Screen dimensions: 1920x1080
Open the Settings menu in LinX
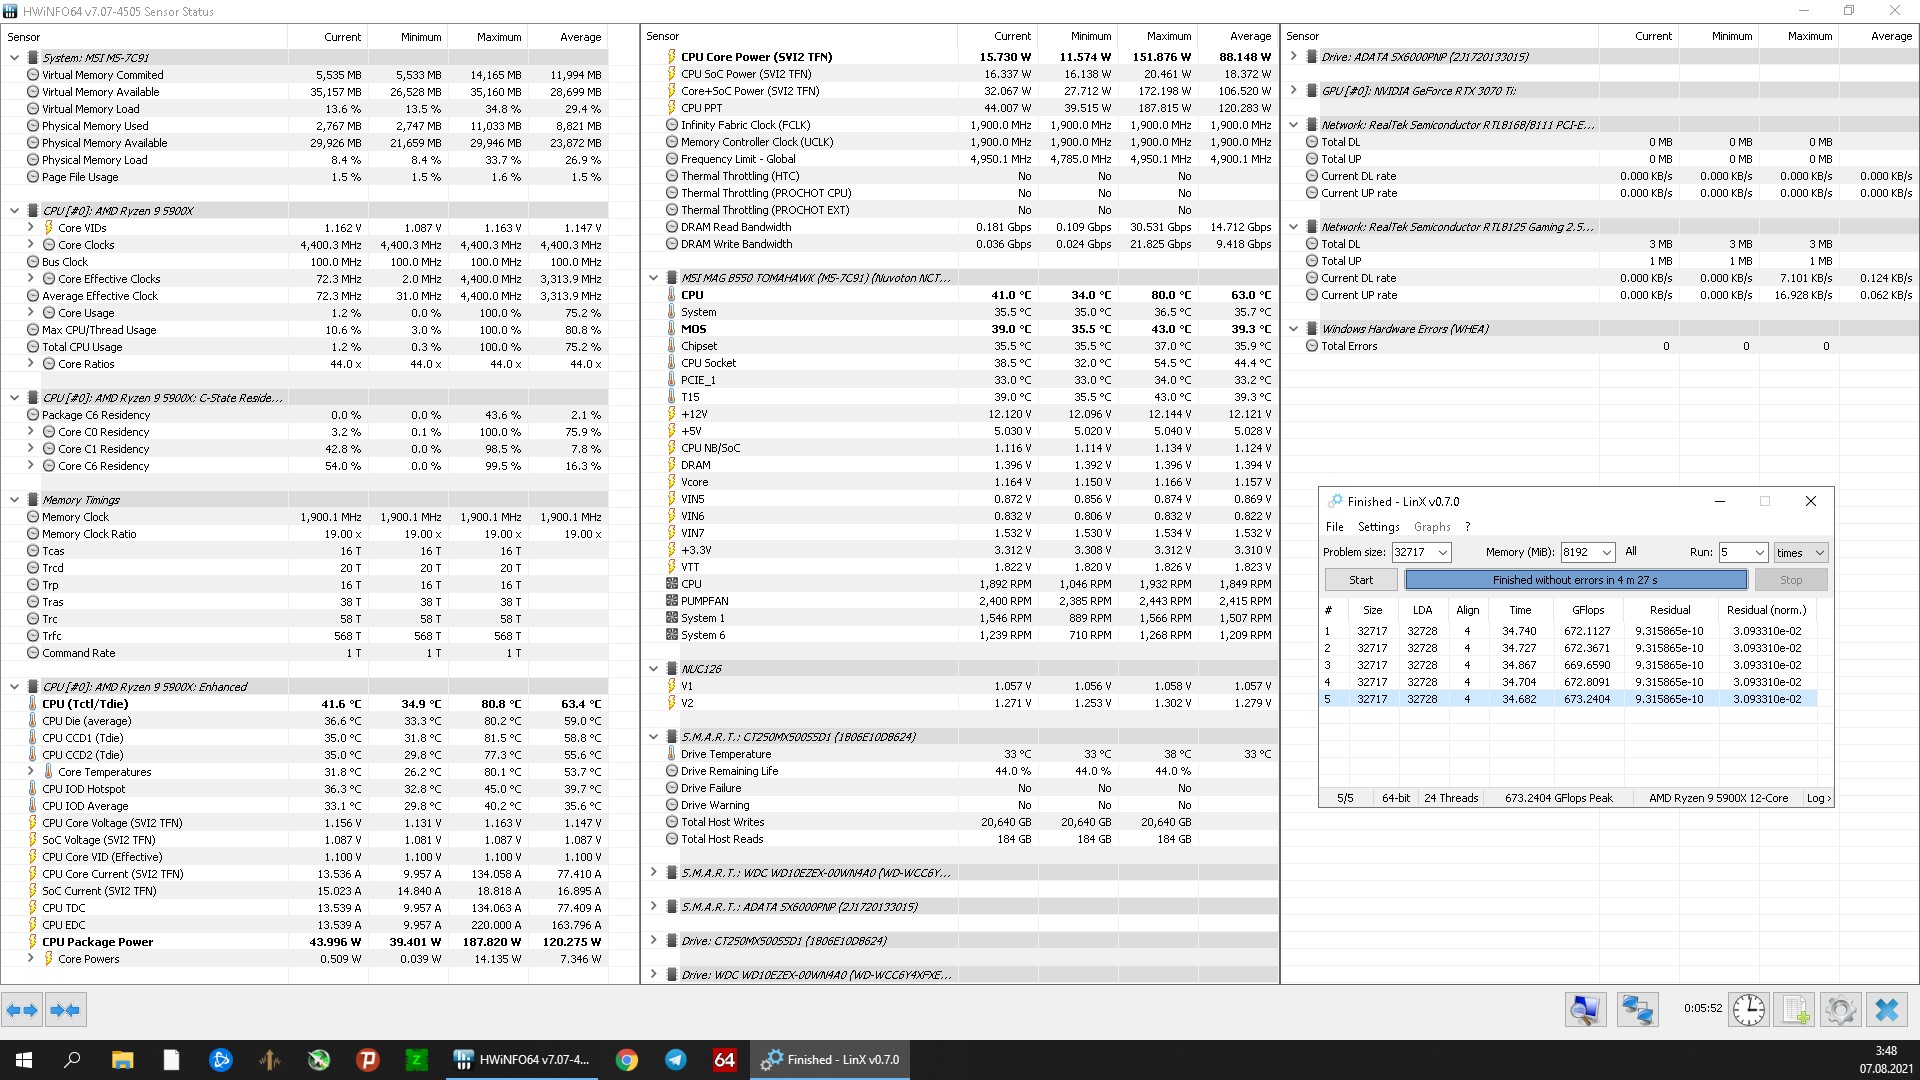[x=1378, y=527]
